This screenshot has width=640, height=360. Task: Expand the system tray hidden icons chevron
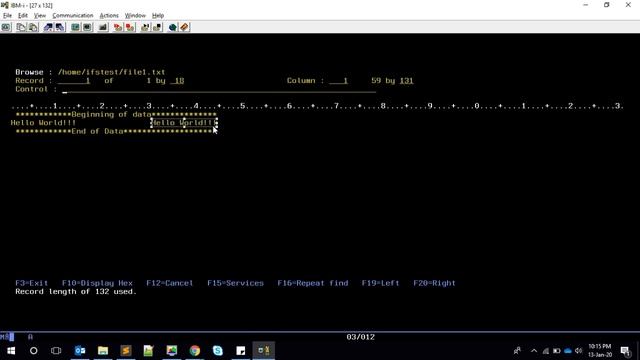[x=533, y=351]
